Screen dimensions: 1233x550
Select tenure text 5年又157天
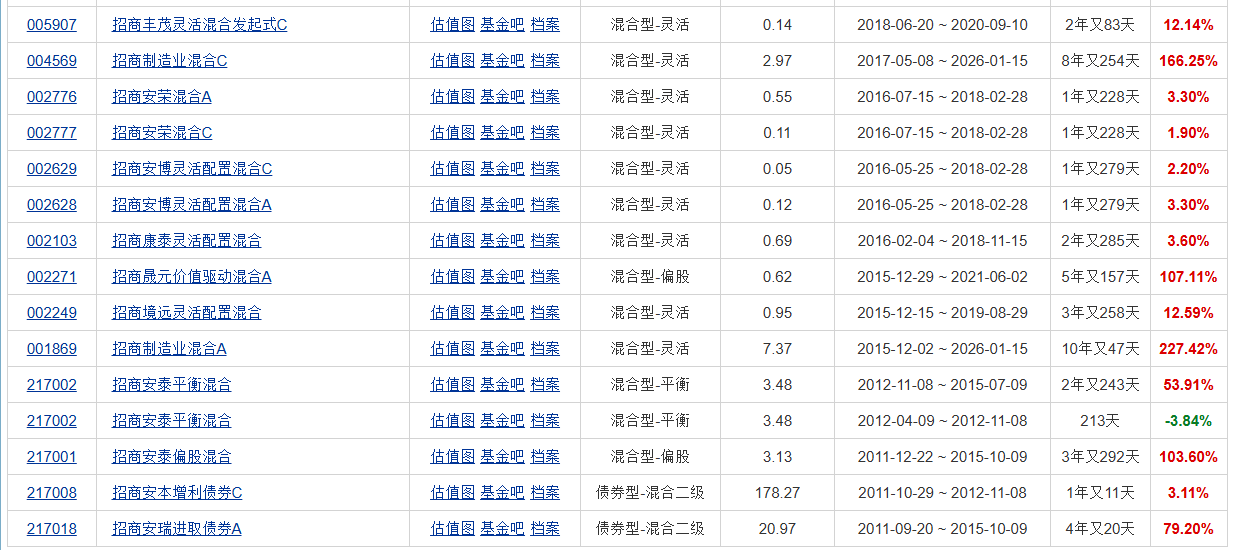[x=1100, y=277]
